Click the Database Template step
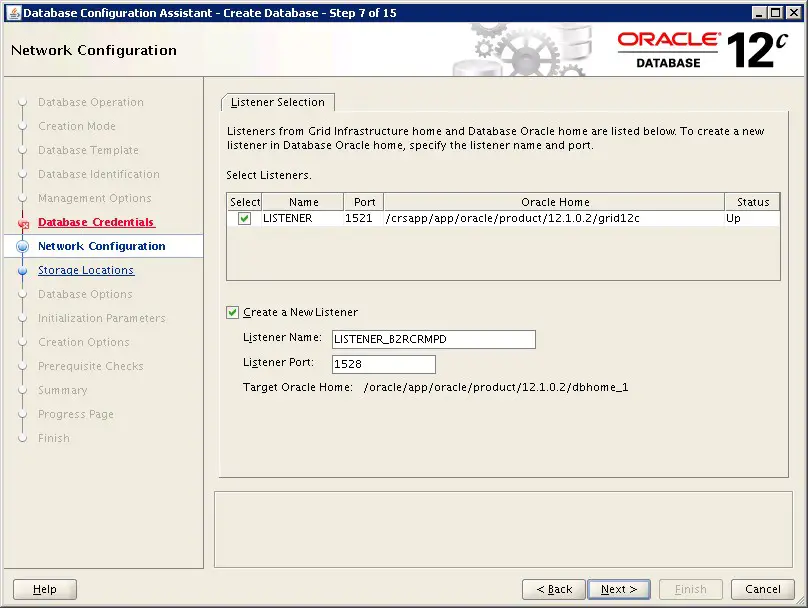This screenshot has height=608, width=808. (88, 150)
